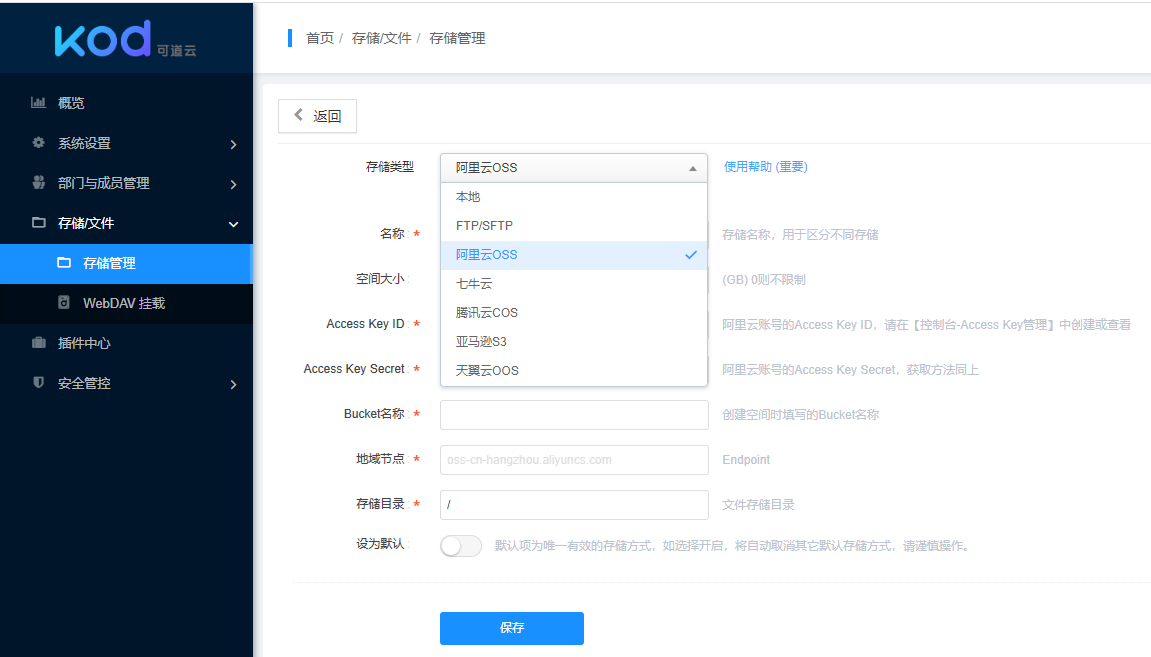
Task: Click 存储管理 breadcrumb
Action: point(457,38)
